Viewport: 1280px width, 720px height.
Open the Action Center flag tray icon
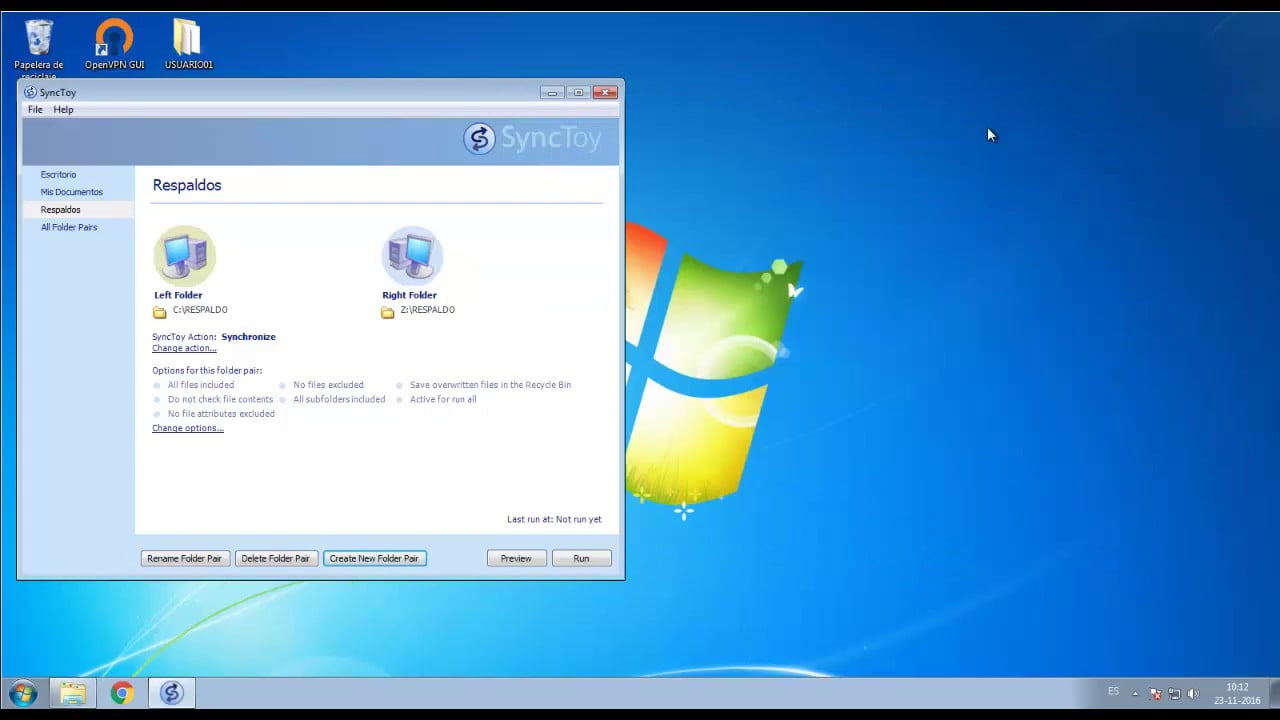(1156, 693)
